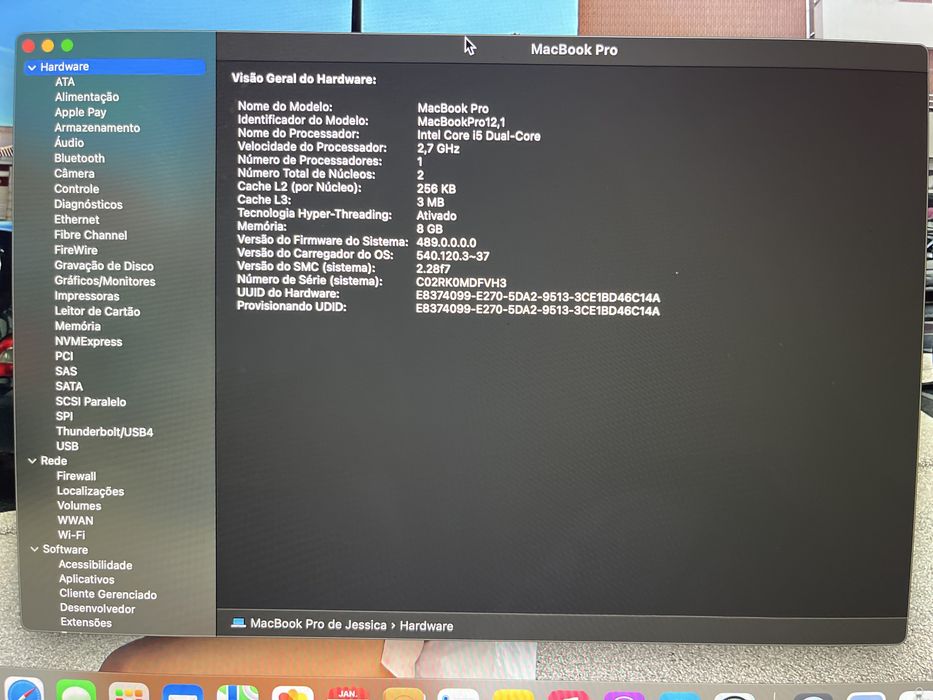Click the "Visão Geral do Hardware:" heading
Screen dimensions: 933x700
coord(303,79)
